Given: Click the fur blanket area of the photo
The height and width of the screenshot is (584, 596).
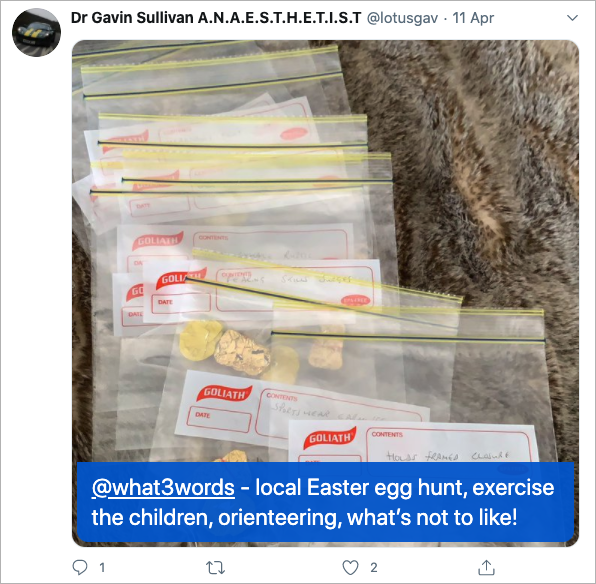Looking at the screenshot, I should [475, 171].
